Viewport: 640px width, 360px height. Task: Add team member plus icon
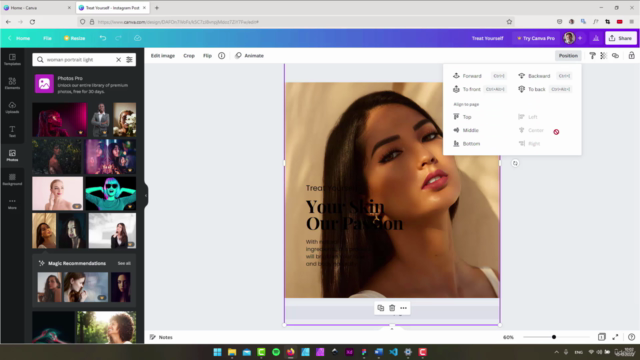[580, 38]
